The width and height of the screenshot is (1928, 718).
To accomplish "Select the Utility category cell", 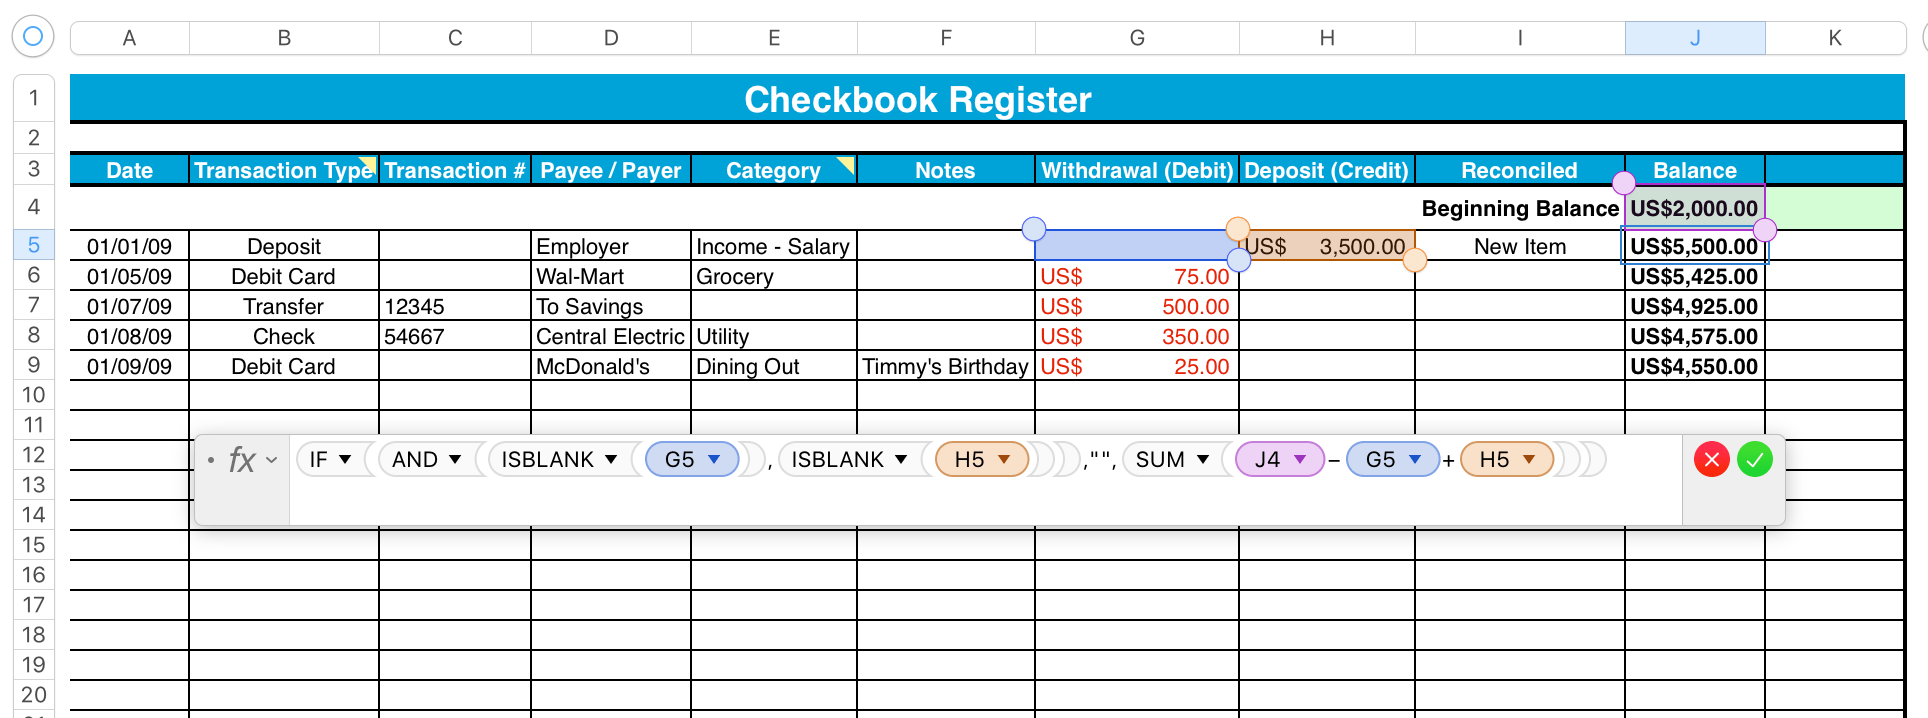I will point(774,336).
